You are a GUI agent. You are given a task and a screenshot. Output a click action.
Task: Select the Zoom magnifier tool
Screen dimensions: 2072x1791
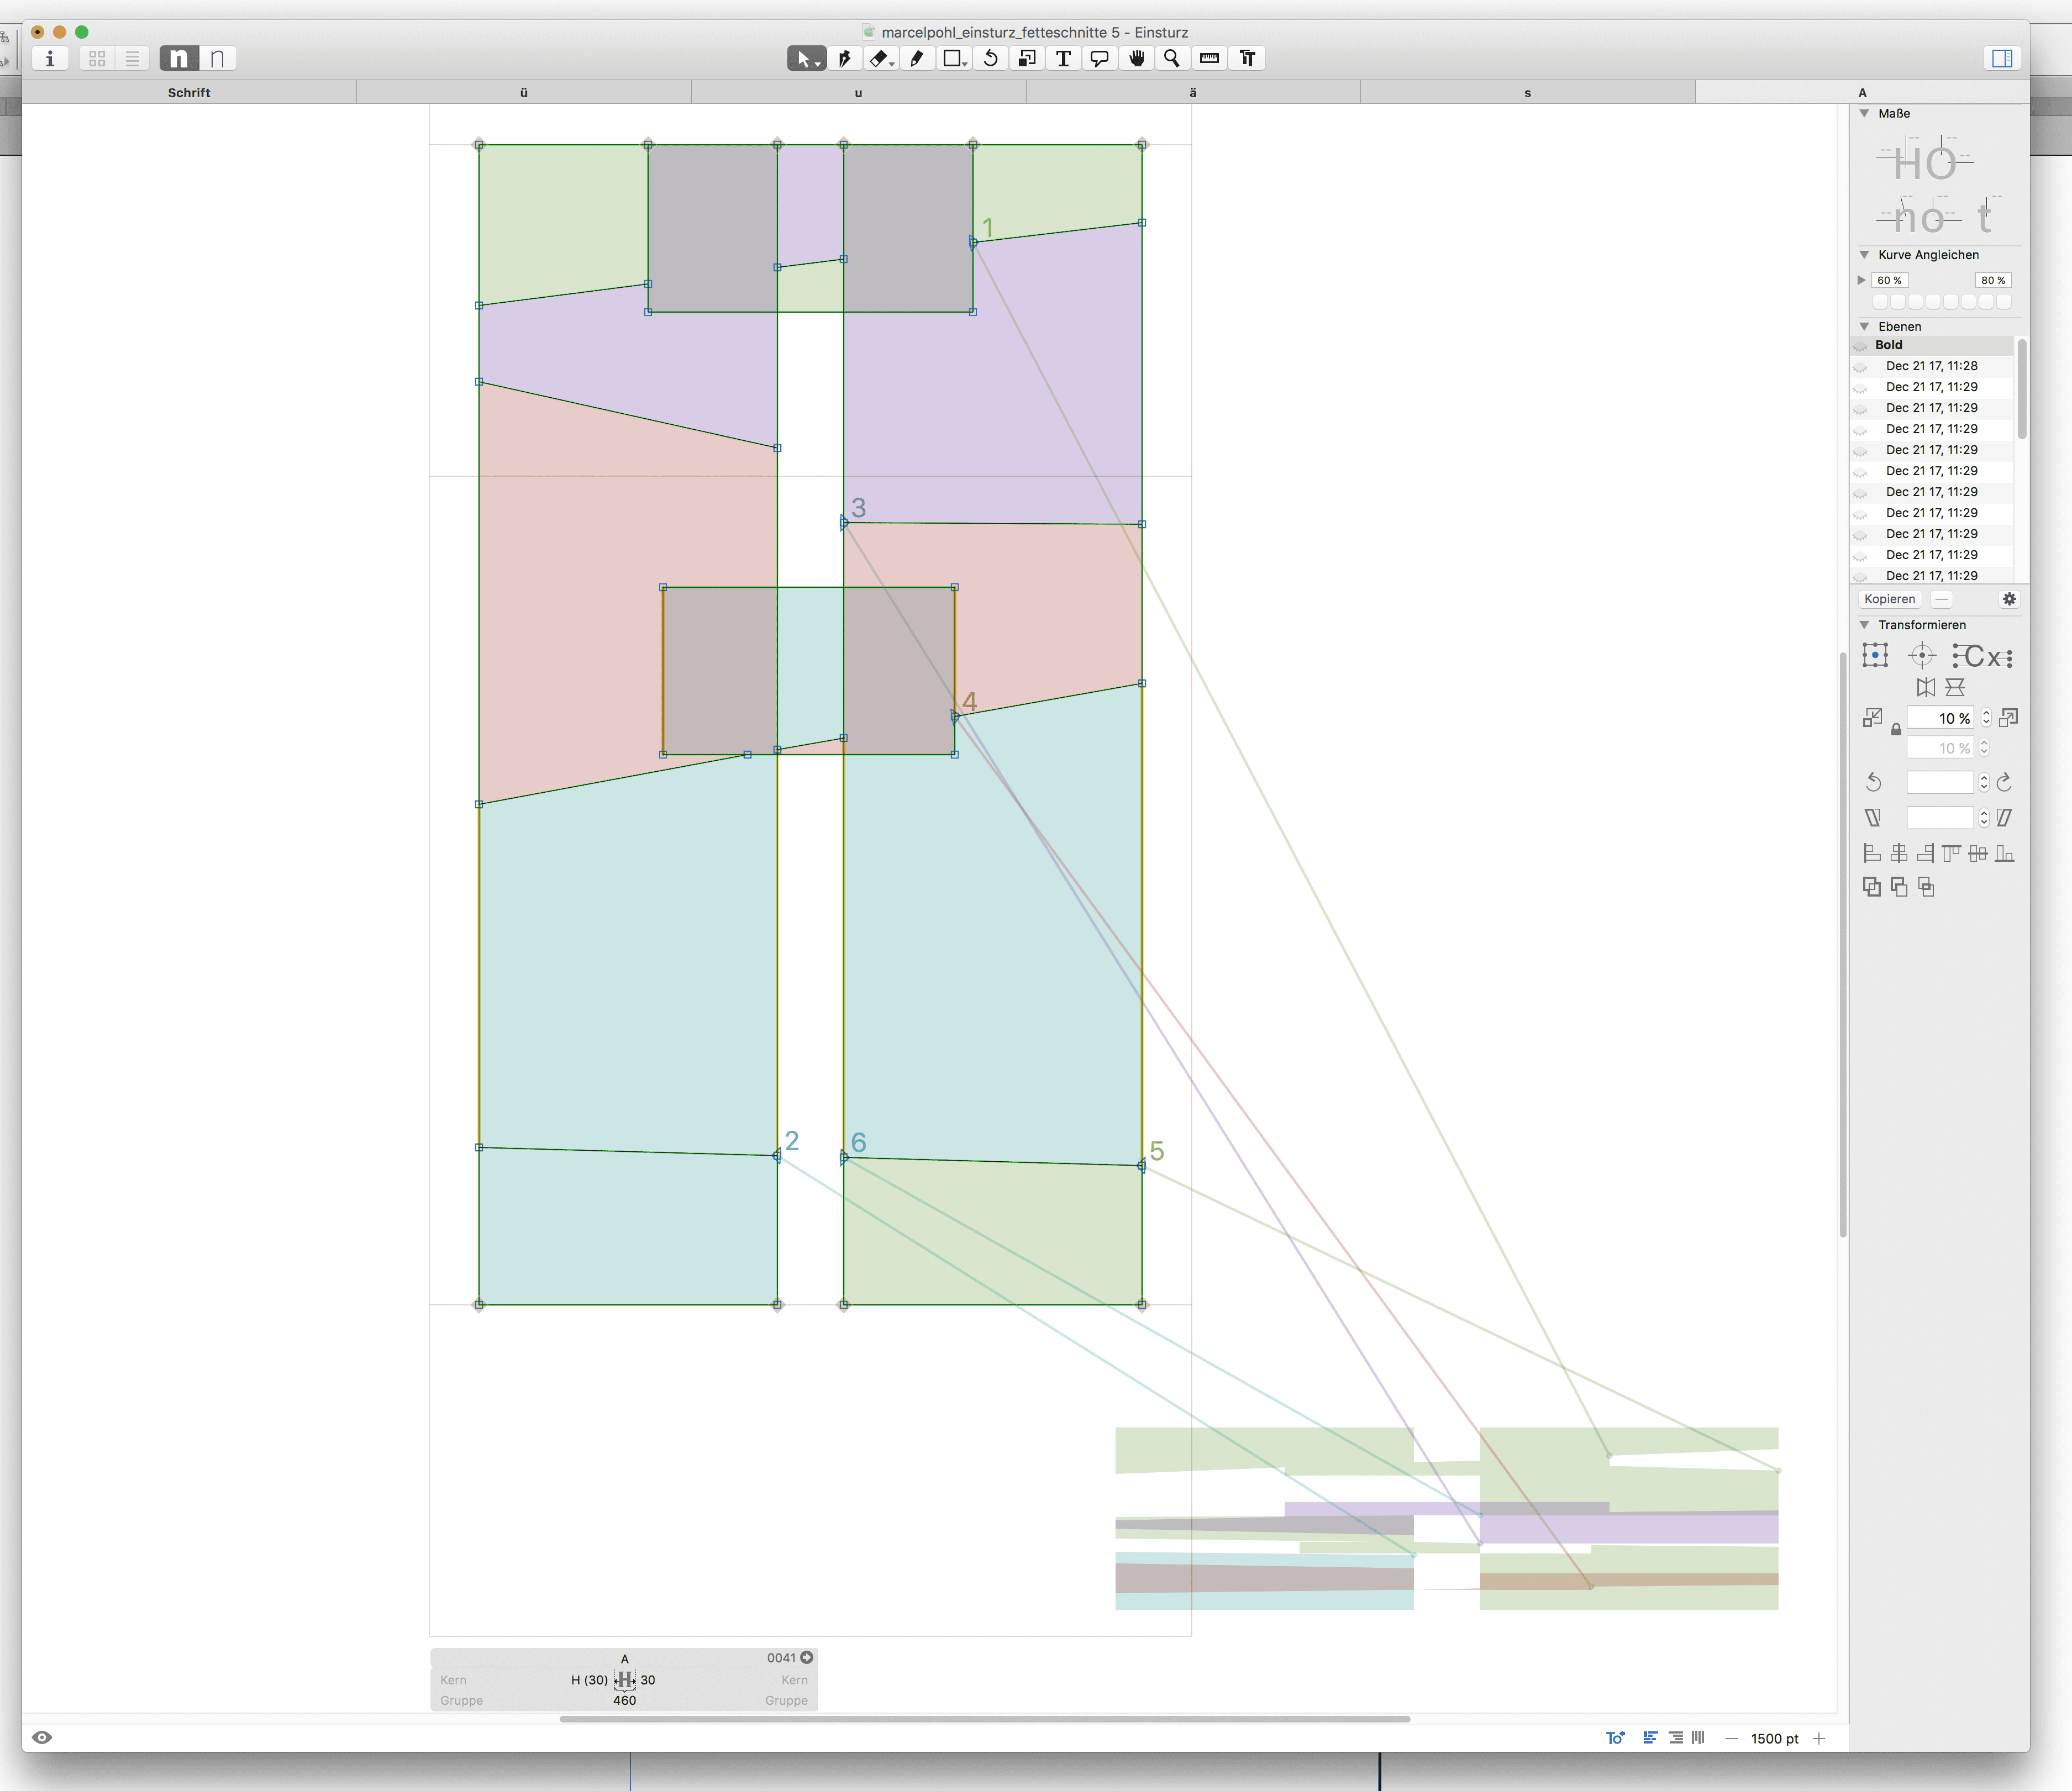[1172, 58]
